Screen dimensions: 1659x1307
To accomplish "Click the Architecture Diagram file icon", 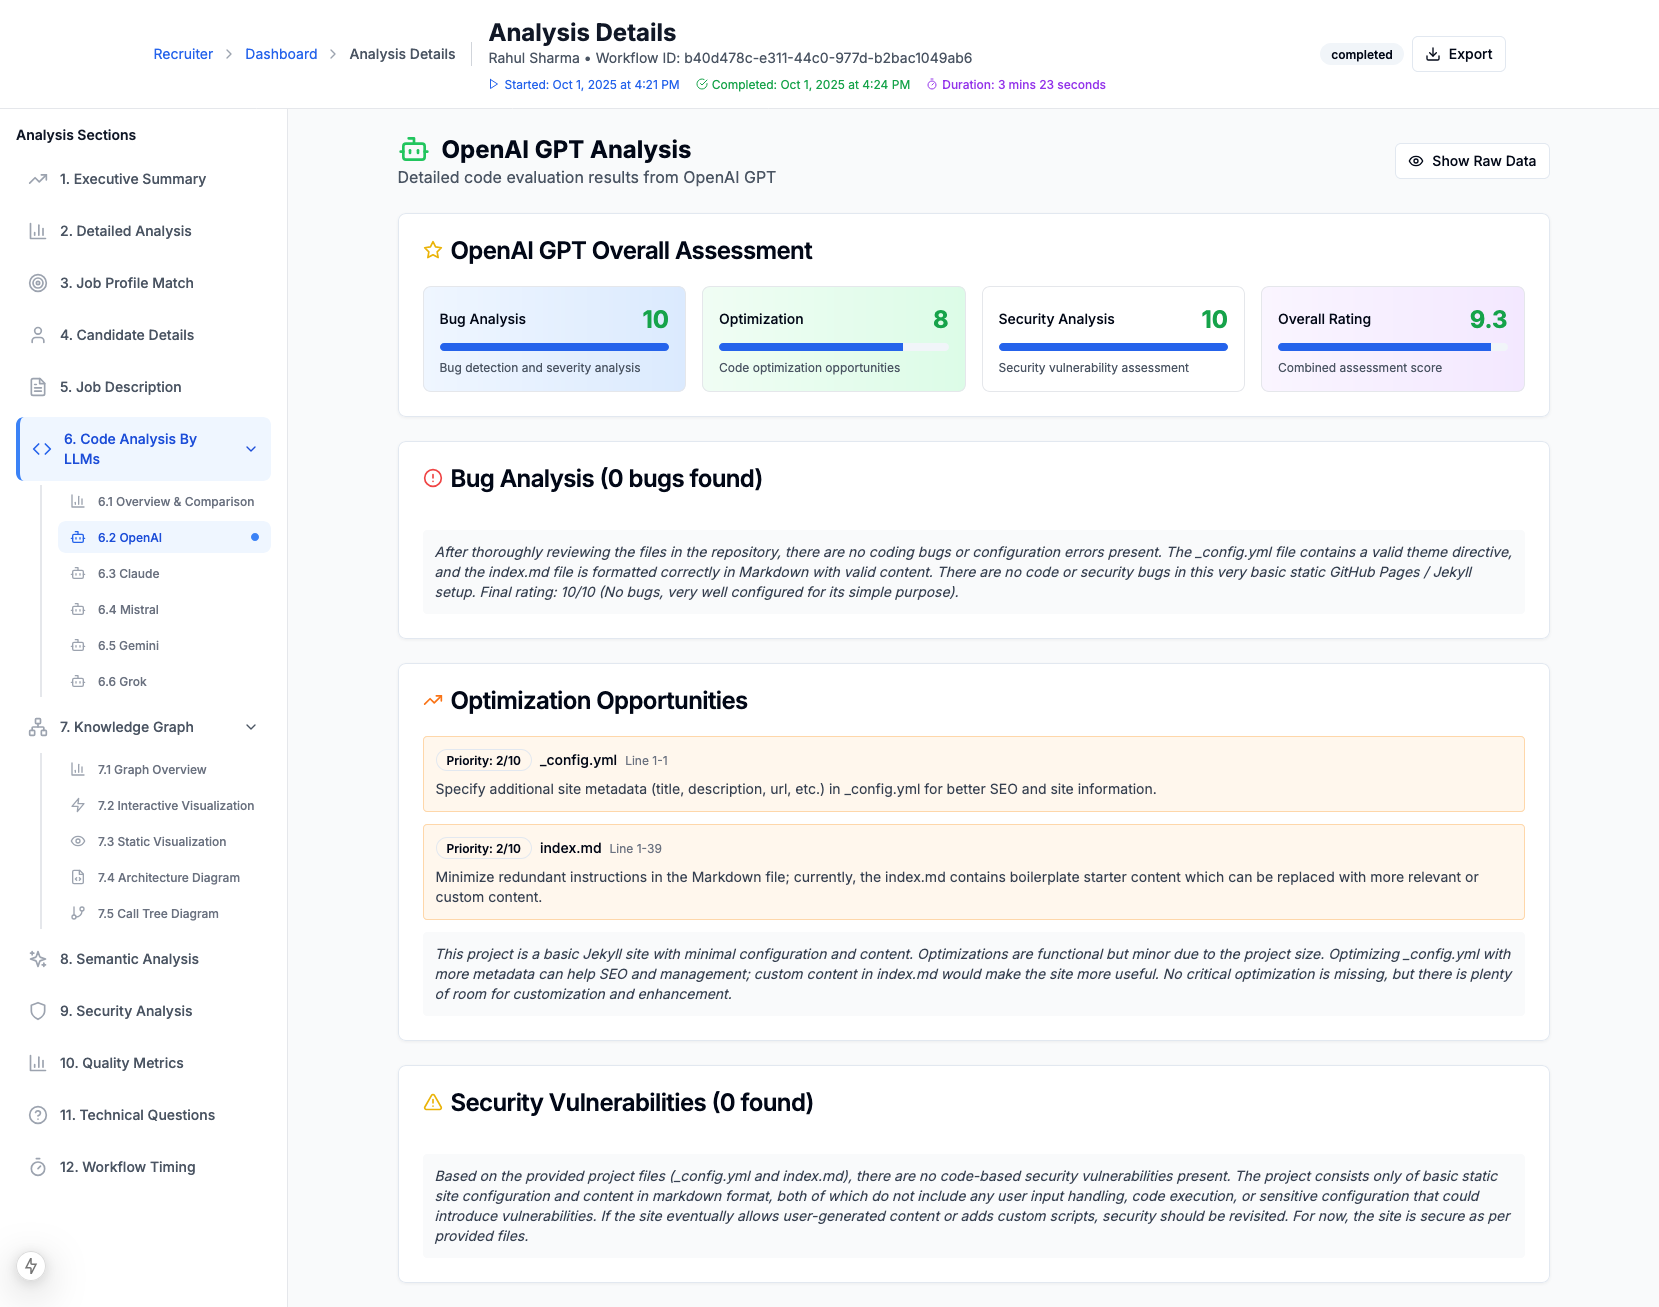I will [78, 878].
